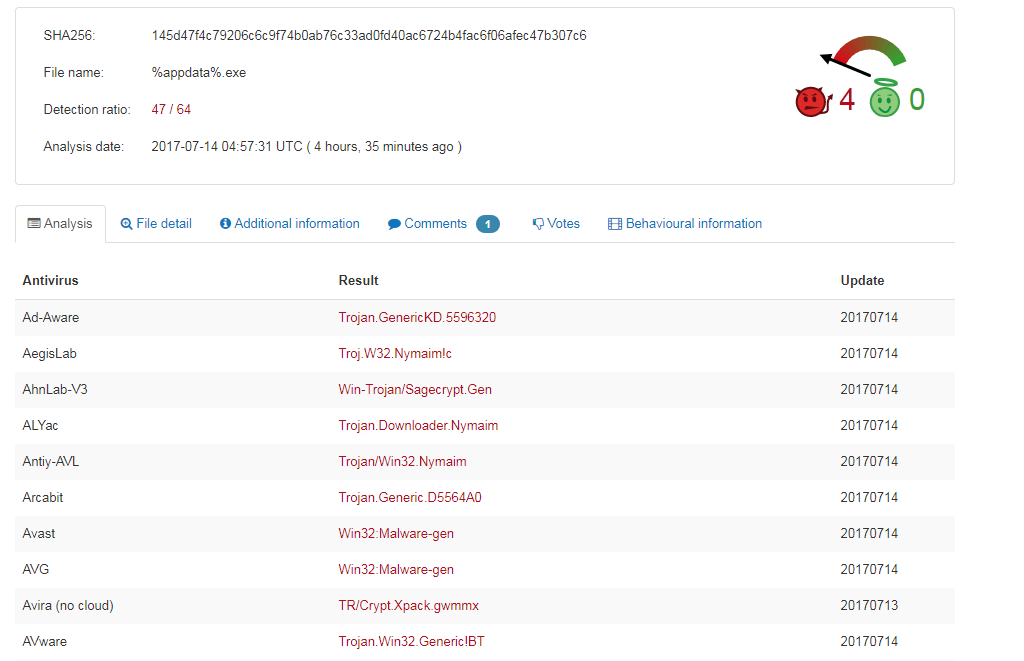Click the Avira (no cloud) antivirus name
This screenshot has height=661, width=1024.
point(68,605)
